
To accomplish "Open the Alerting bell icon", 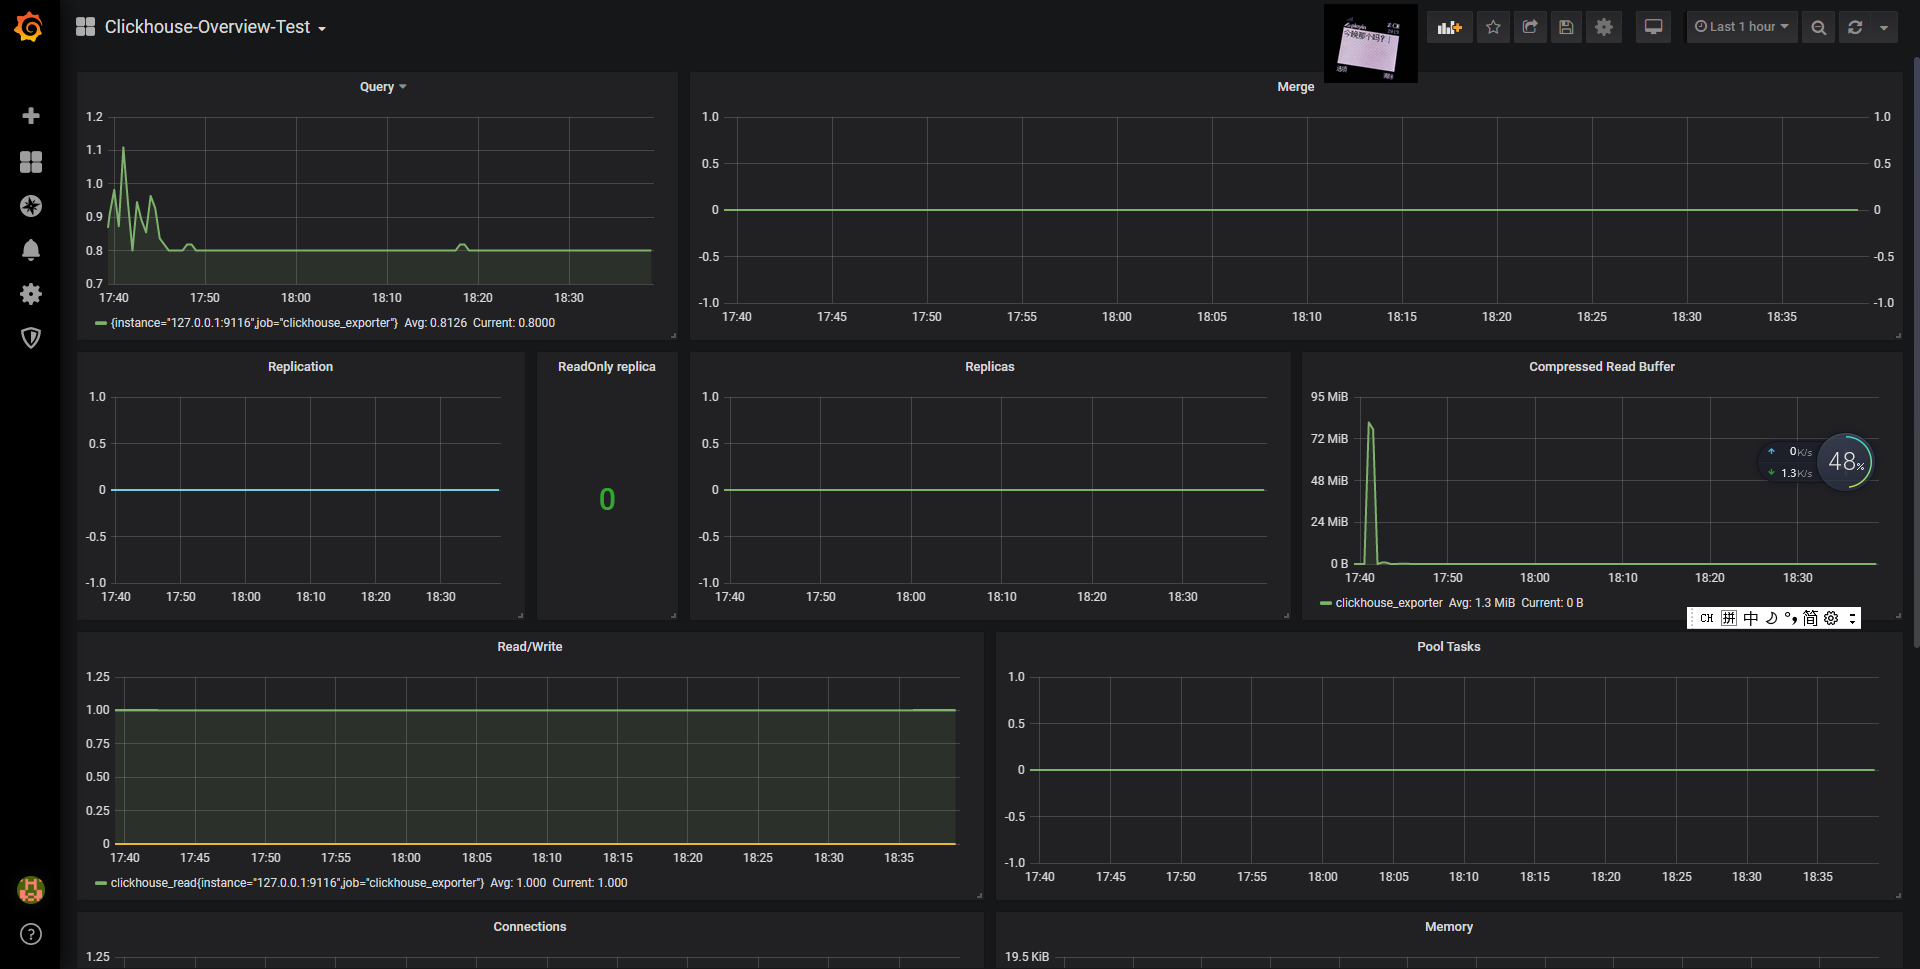I will pos(31,250).
